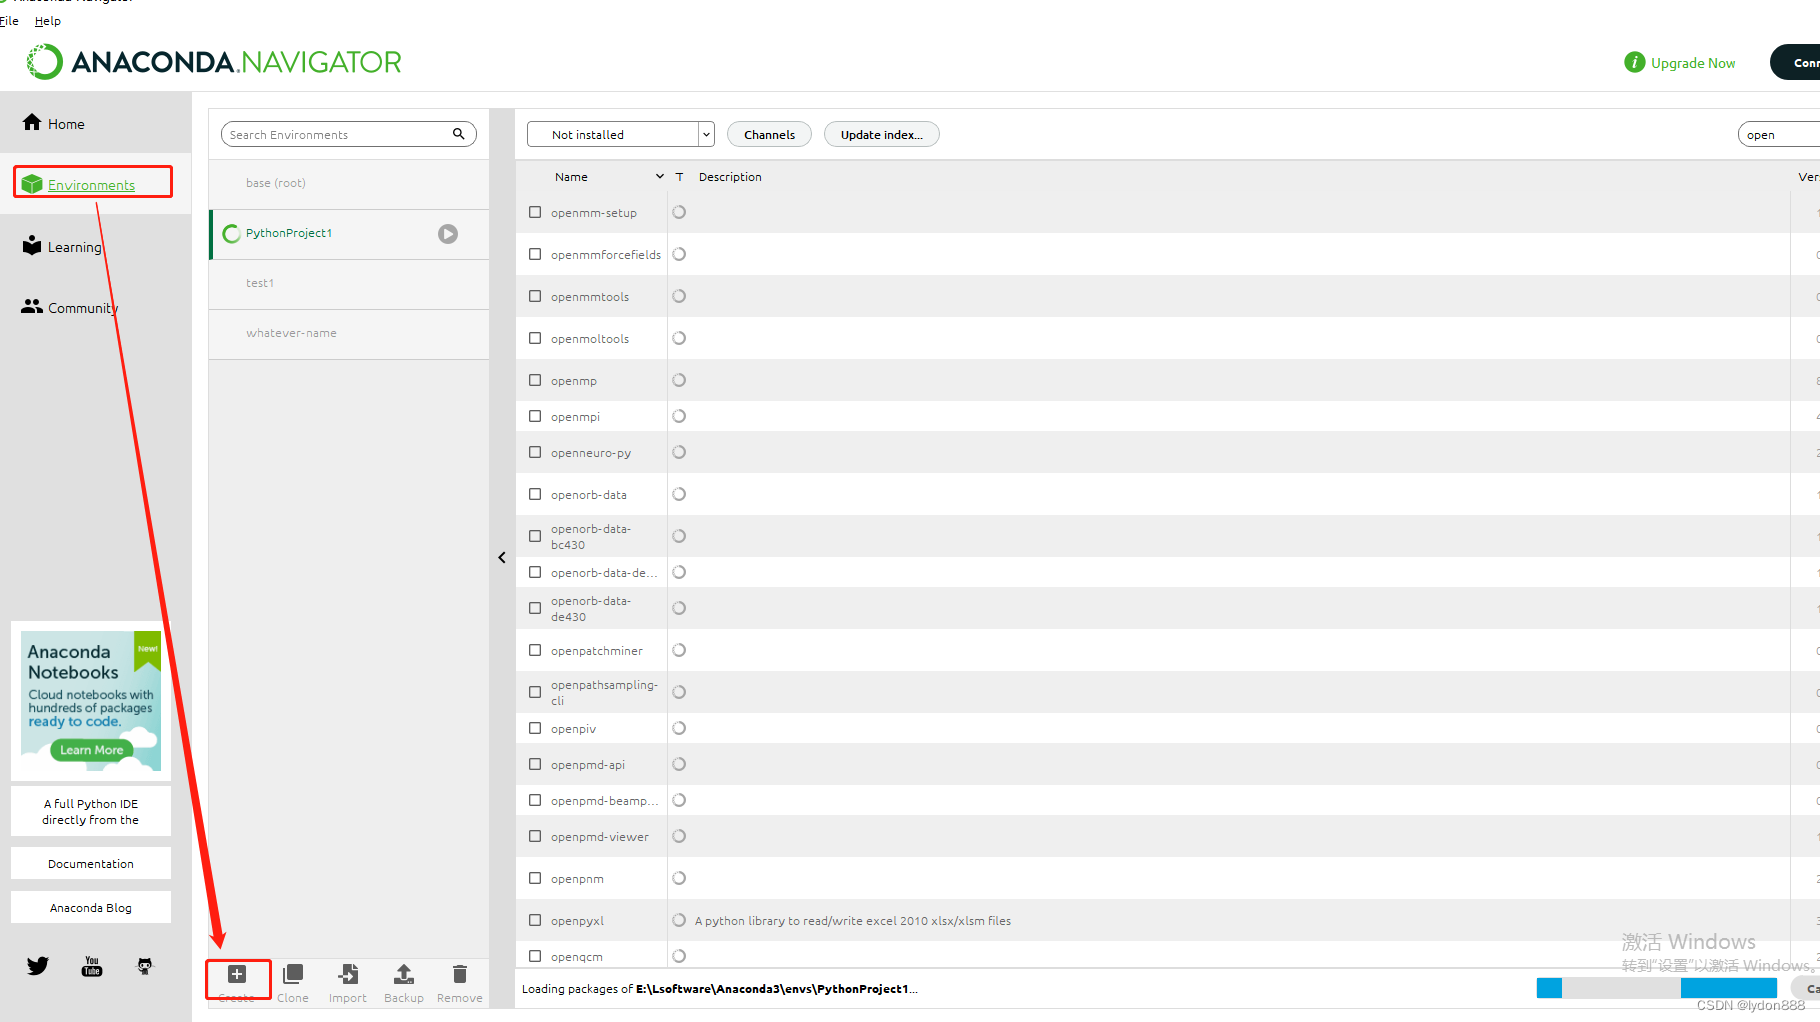Click the T column header
This screenshot has width=1820, height=1022.
click(x=679, y=176)
